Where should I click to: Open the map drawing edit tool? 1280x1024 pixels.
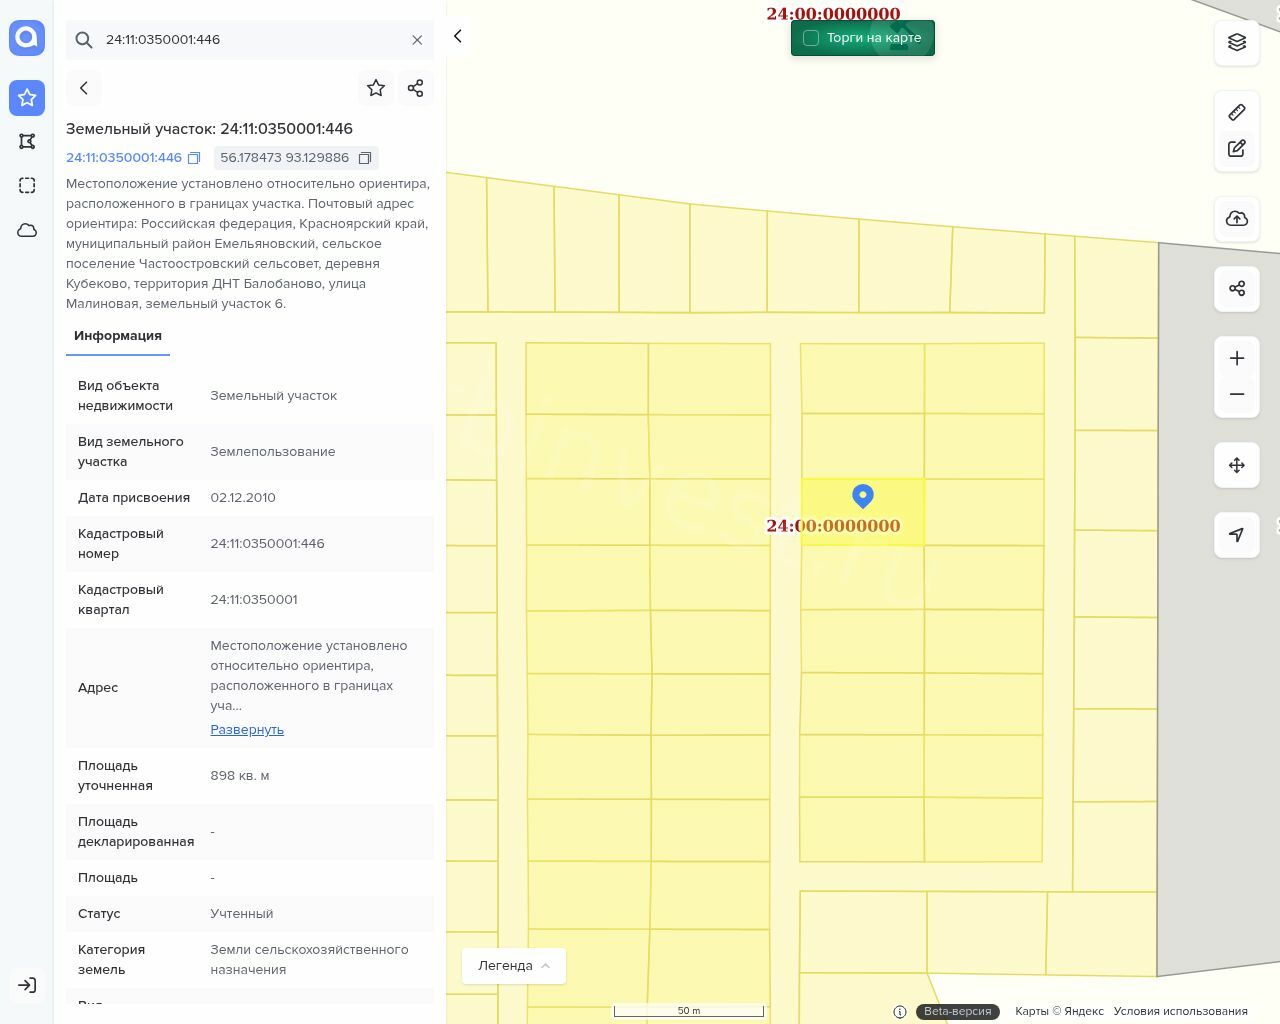(x=1237, y=149)
